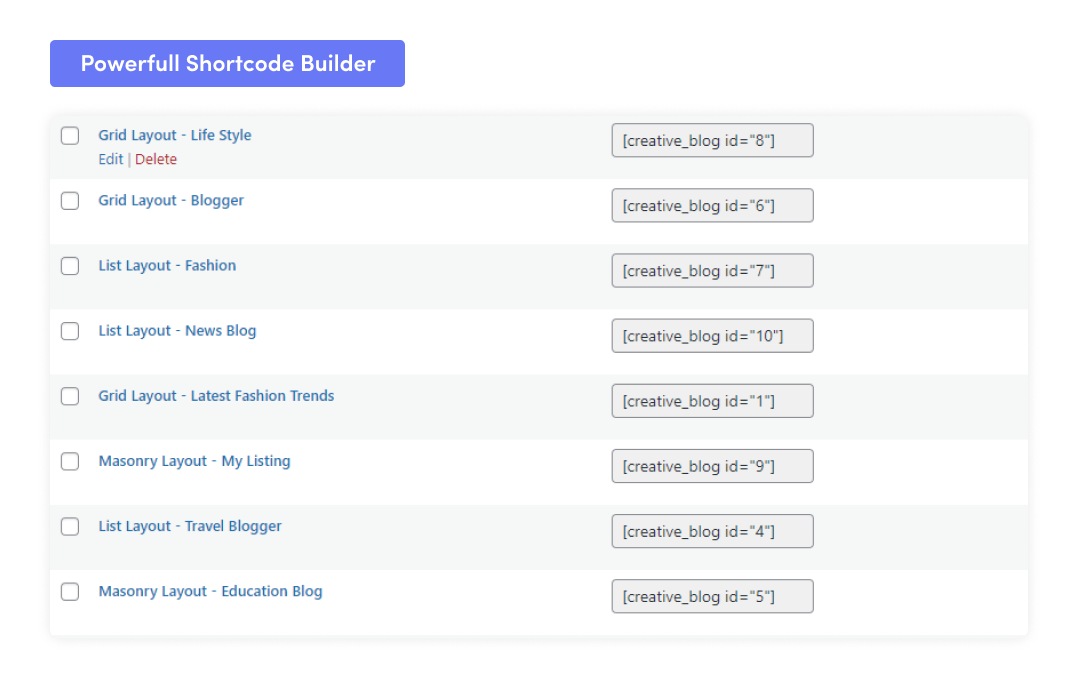Open the Masonry Layout - My Listing link
This screenshot has height=688, width=1078.
[x=194, y=461]
